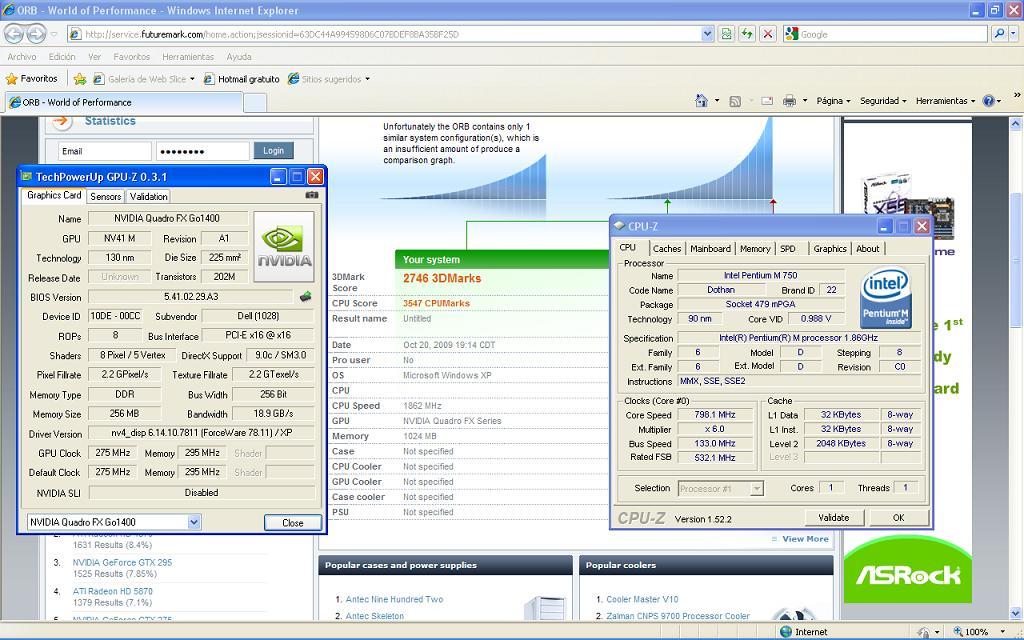Click the Login button
Viewport: 1024px width, 640px height.
tap(273, 151)
